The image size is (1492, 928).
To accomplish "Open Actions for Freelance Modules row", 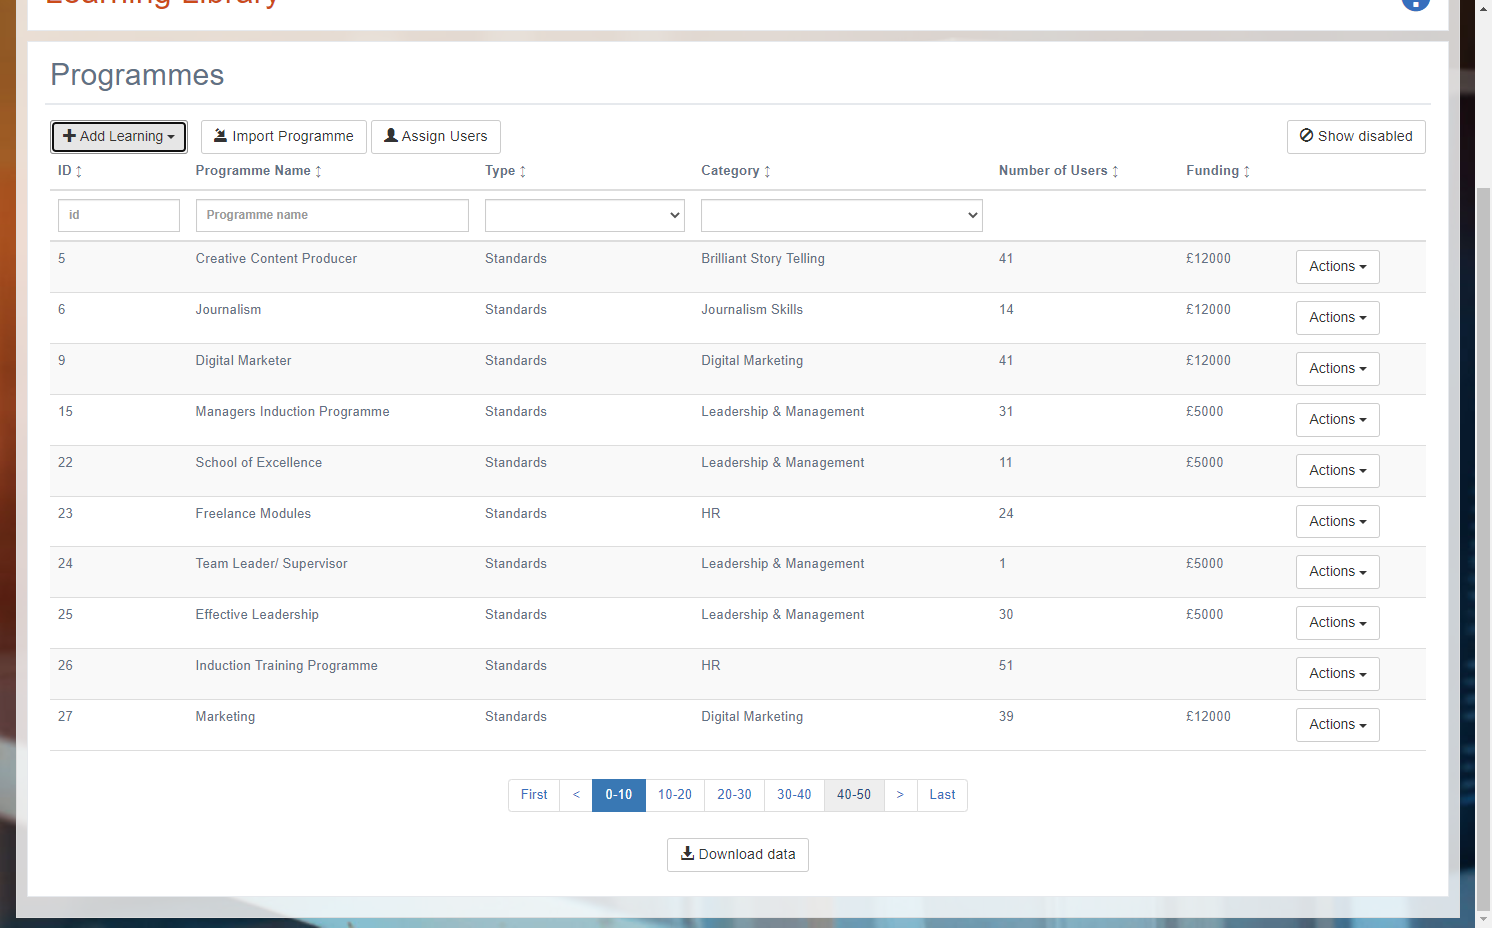I will coord(1337,521).
